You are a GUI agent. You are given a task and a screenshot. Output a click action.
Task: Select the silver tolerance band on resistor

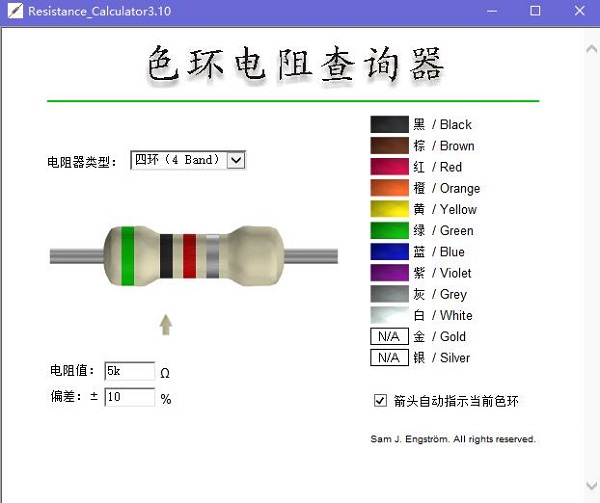tap(213, 256)
